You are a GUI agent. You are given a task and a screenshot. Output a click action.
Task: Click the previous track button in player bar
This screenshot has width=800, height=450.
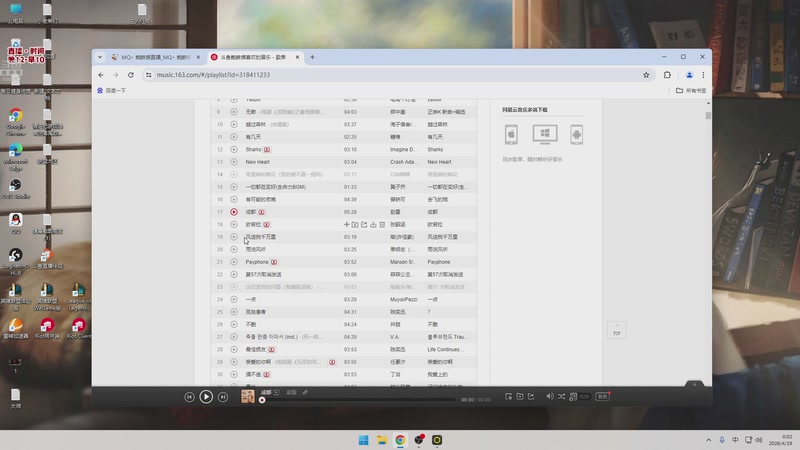[x=189, y=397]
